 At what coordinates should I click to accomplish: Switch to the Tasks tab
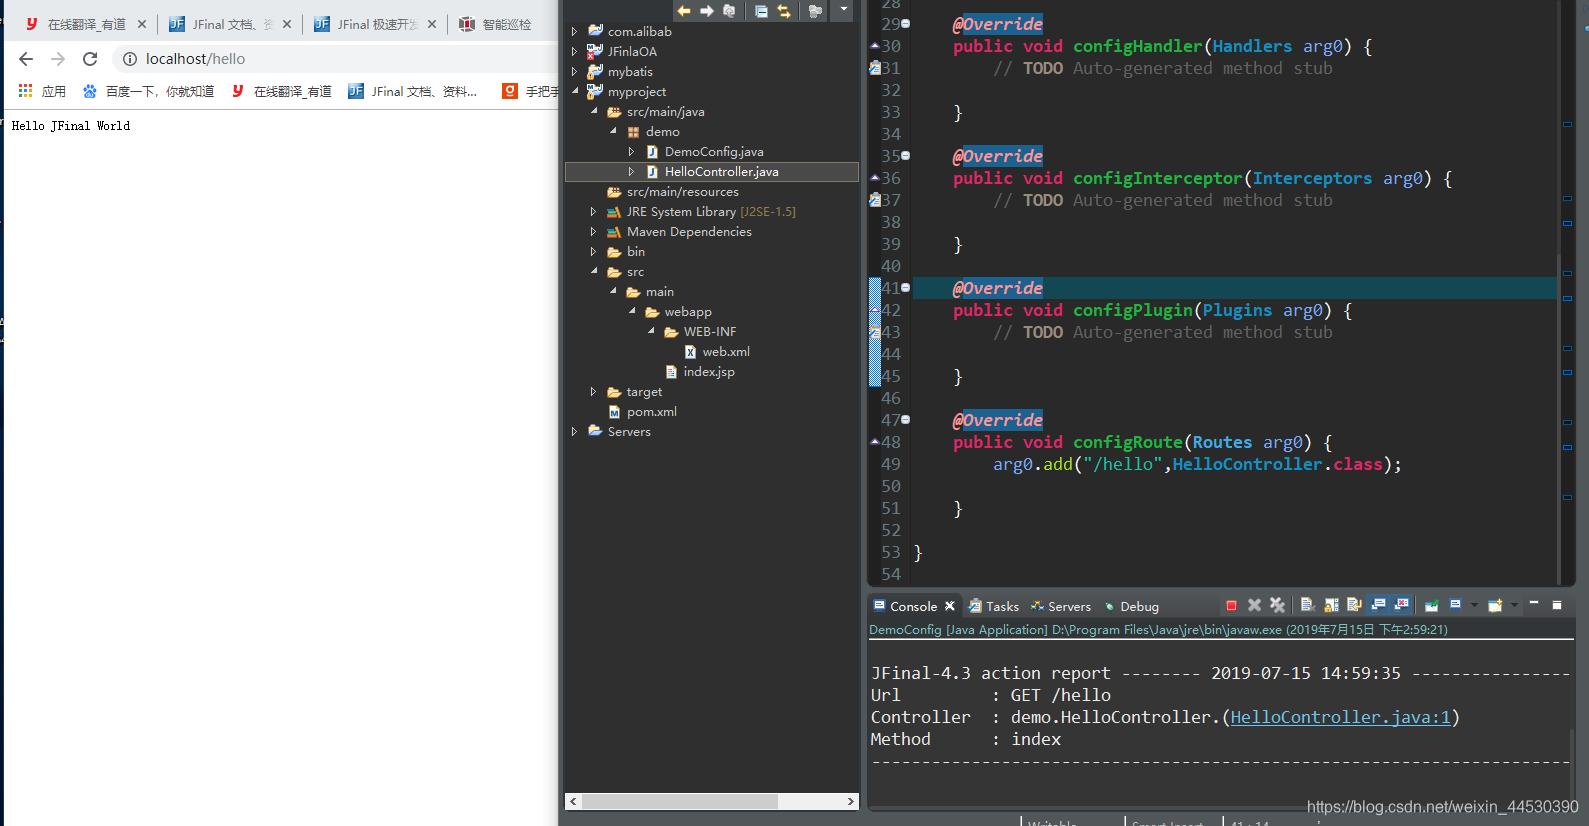click(x=994, y=606)
